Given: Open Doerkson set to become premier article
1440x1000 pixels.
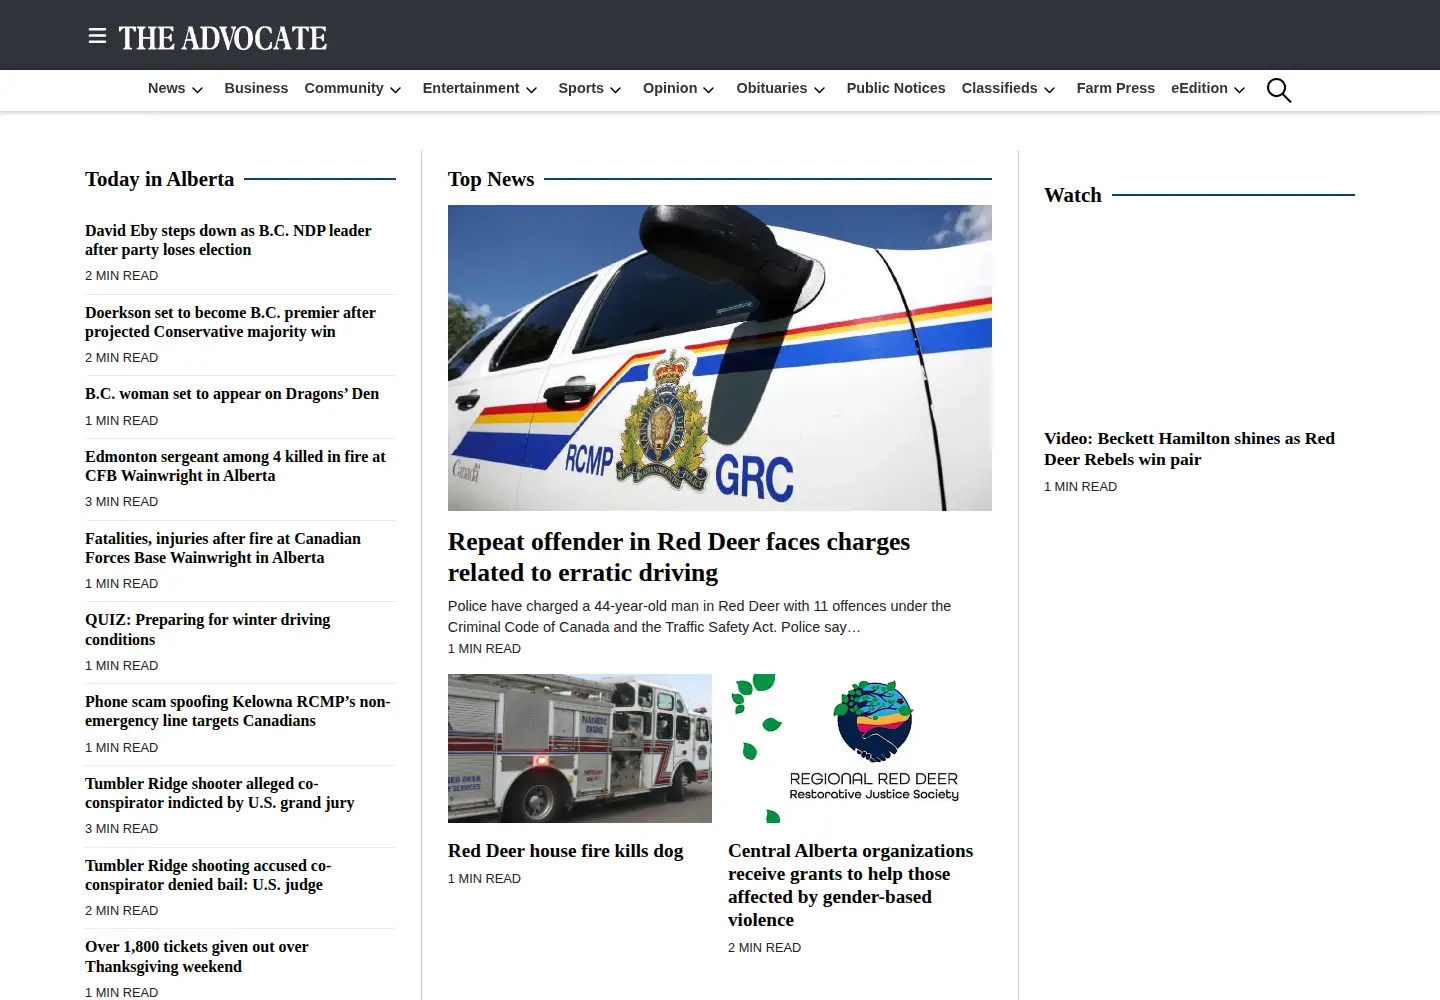Looking at the screenshot, I should pyautogui.click(x=230, y=322).
